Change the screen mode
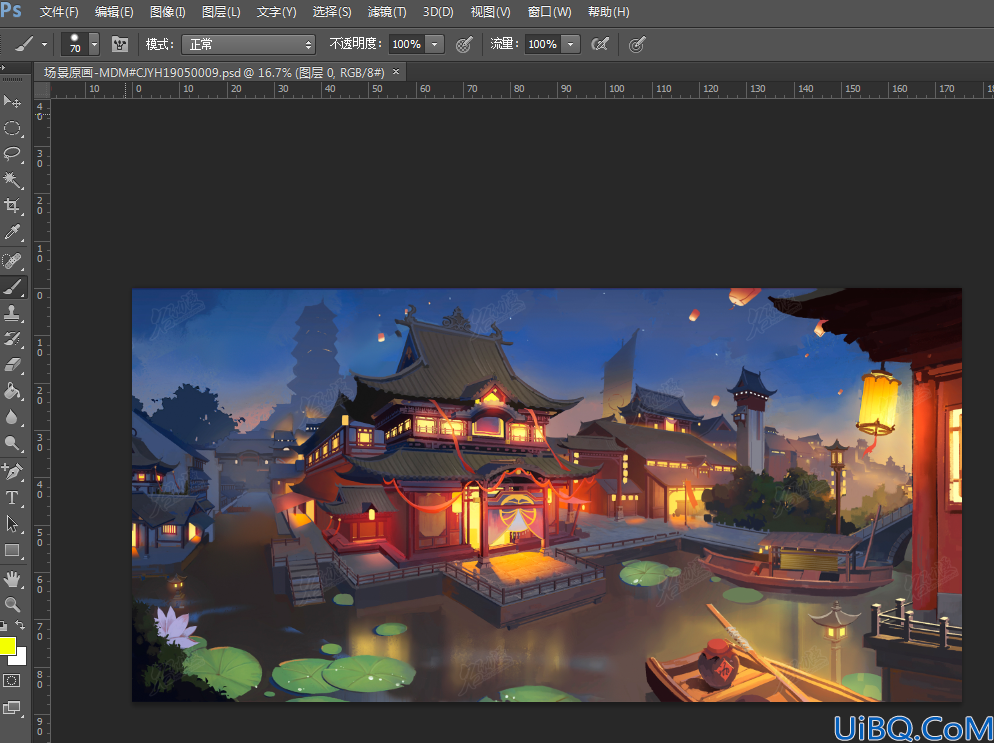994x743 pixels. [x=12, y=707]
